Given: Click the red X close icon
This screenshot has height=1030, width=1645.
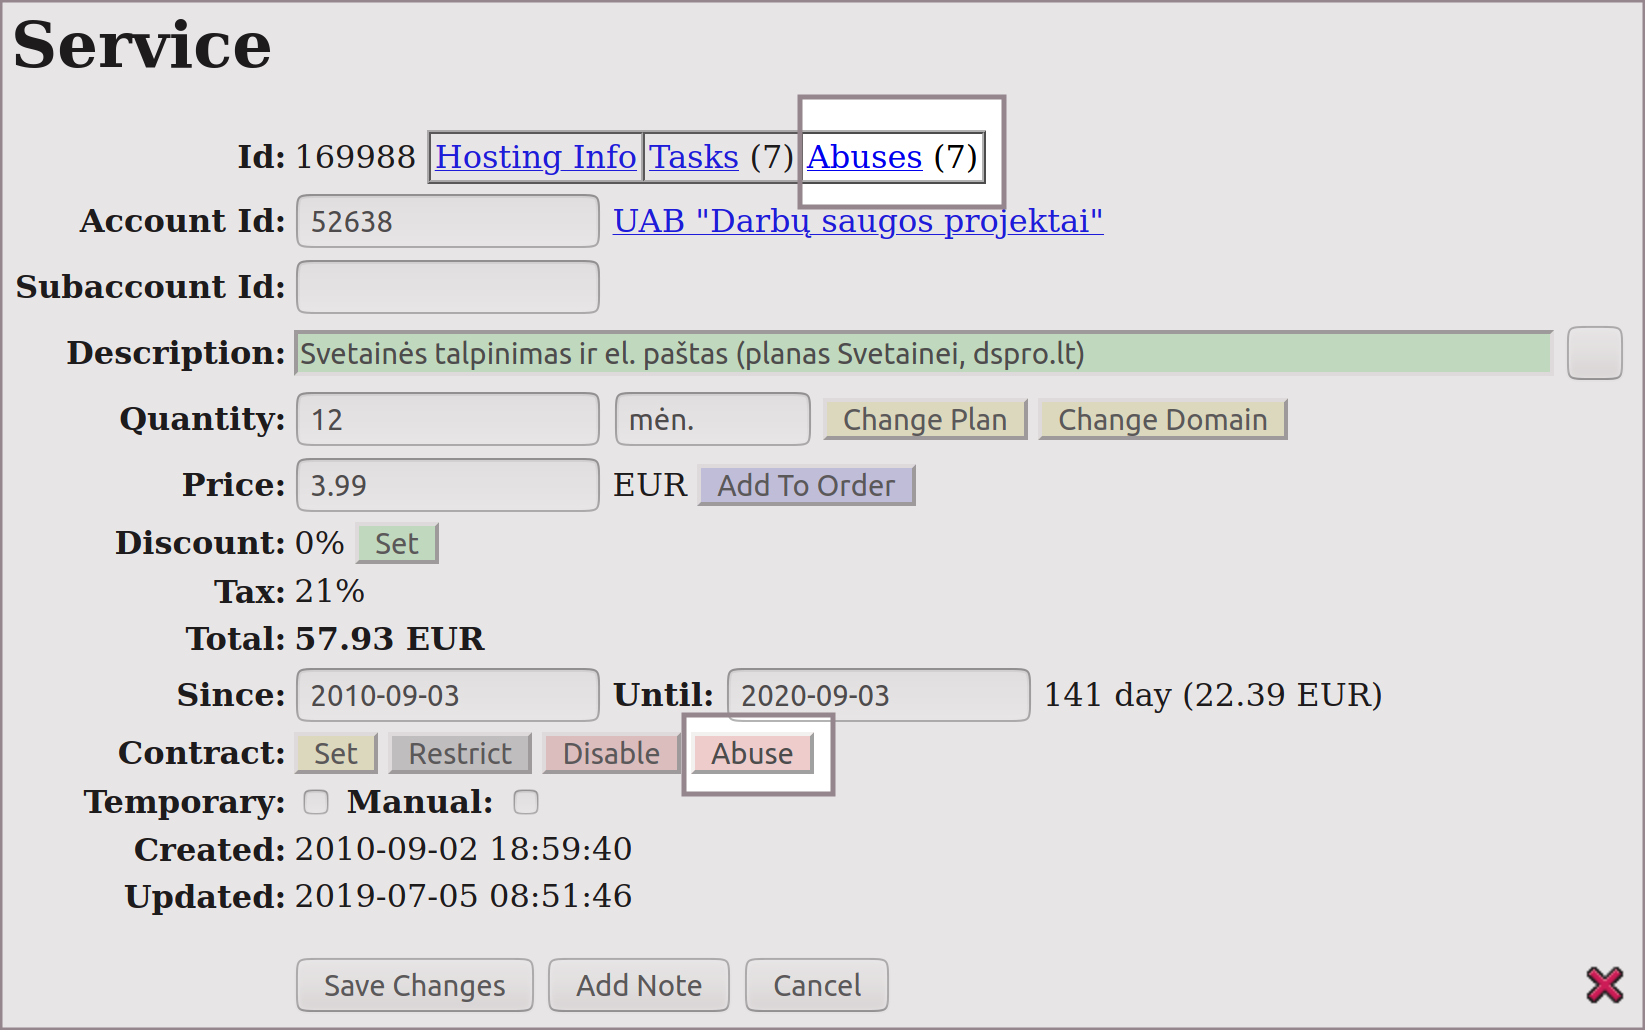Looking at the screenshot, I should 1604,985.
